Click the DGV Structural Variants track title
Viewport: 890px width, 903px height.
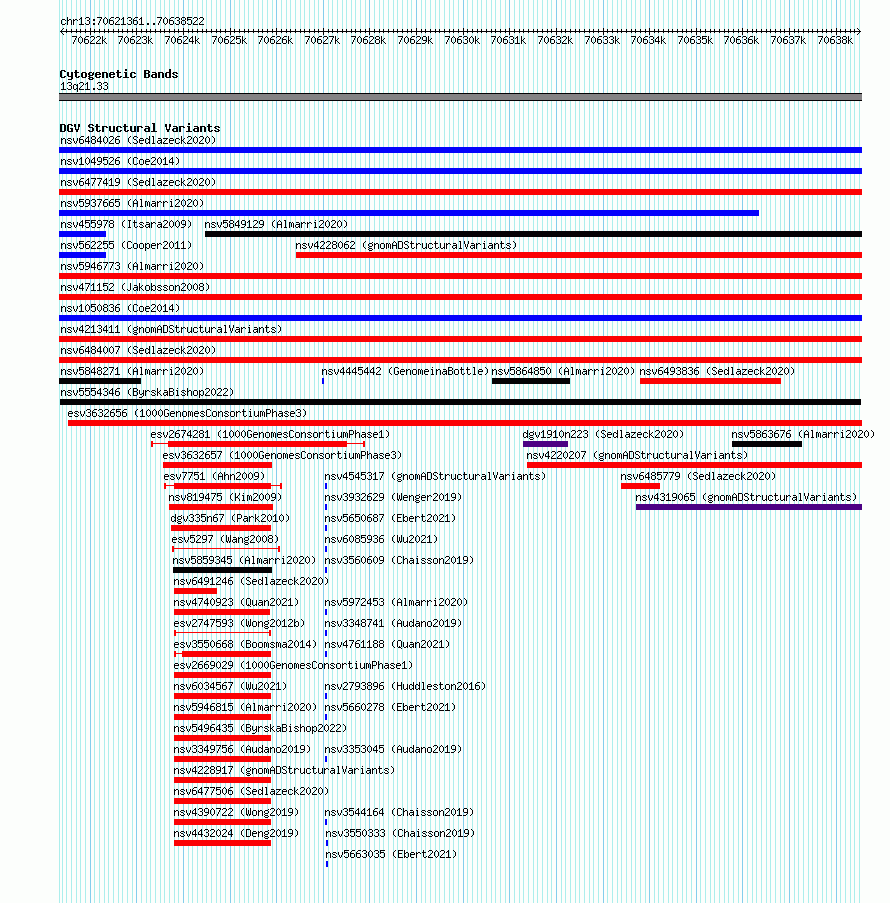pyautogui.click(x=140, y=128)
